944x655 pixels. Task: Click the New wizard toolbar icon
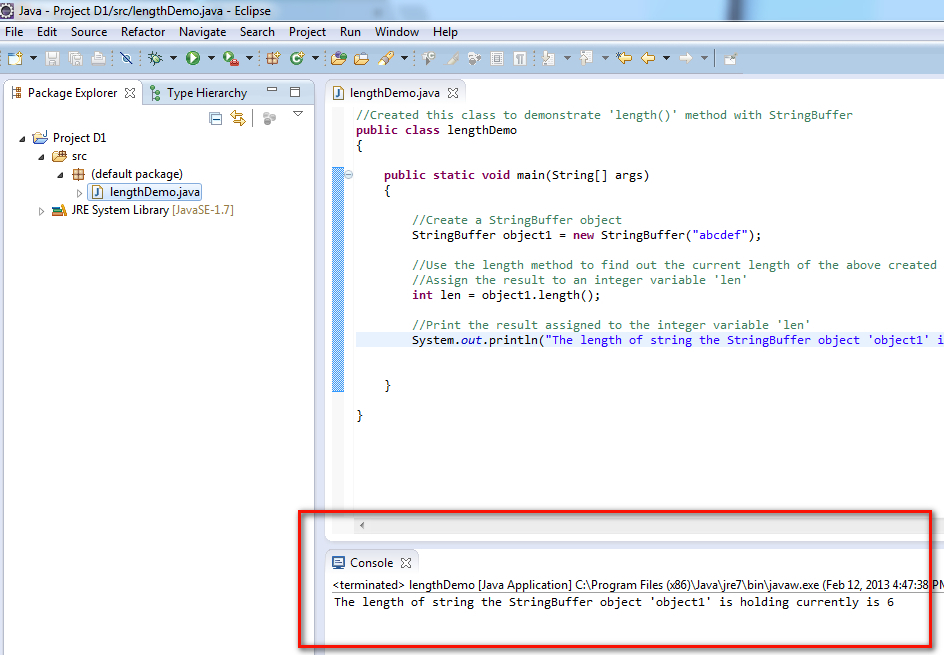pyautogui.click(x=17, y=58)
